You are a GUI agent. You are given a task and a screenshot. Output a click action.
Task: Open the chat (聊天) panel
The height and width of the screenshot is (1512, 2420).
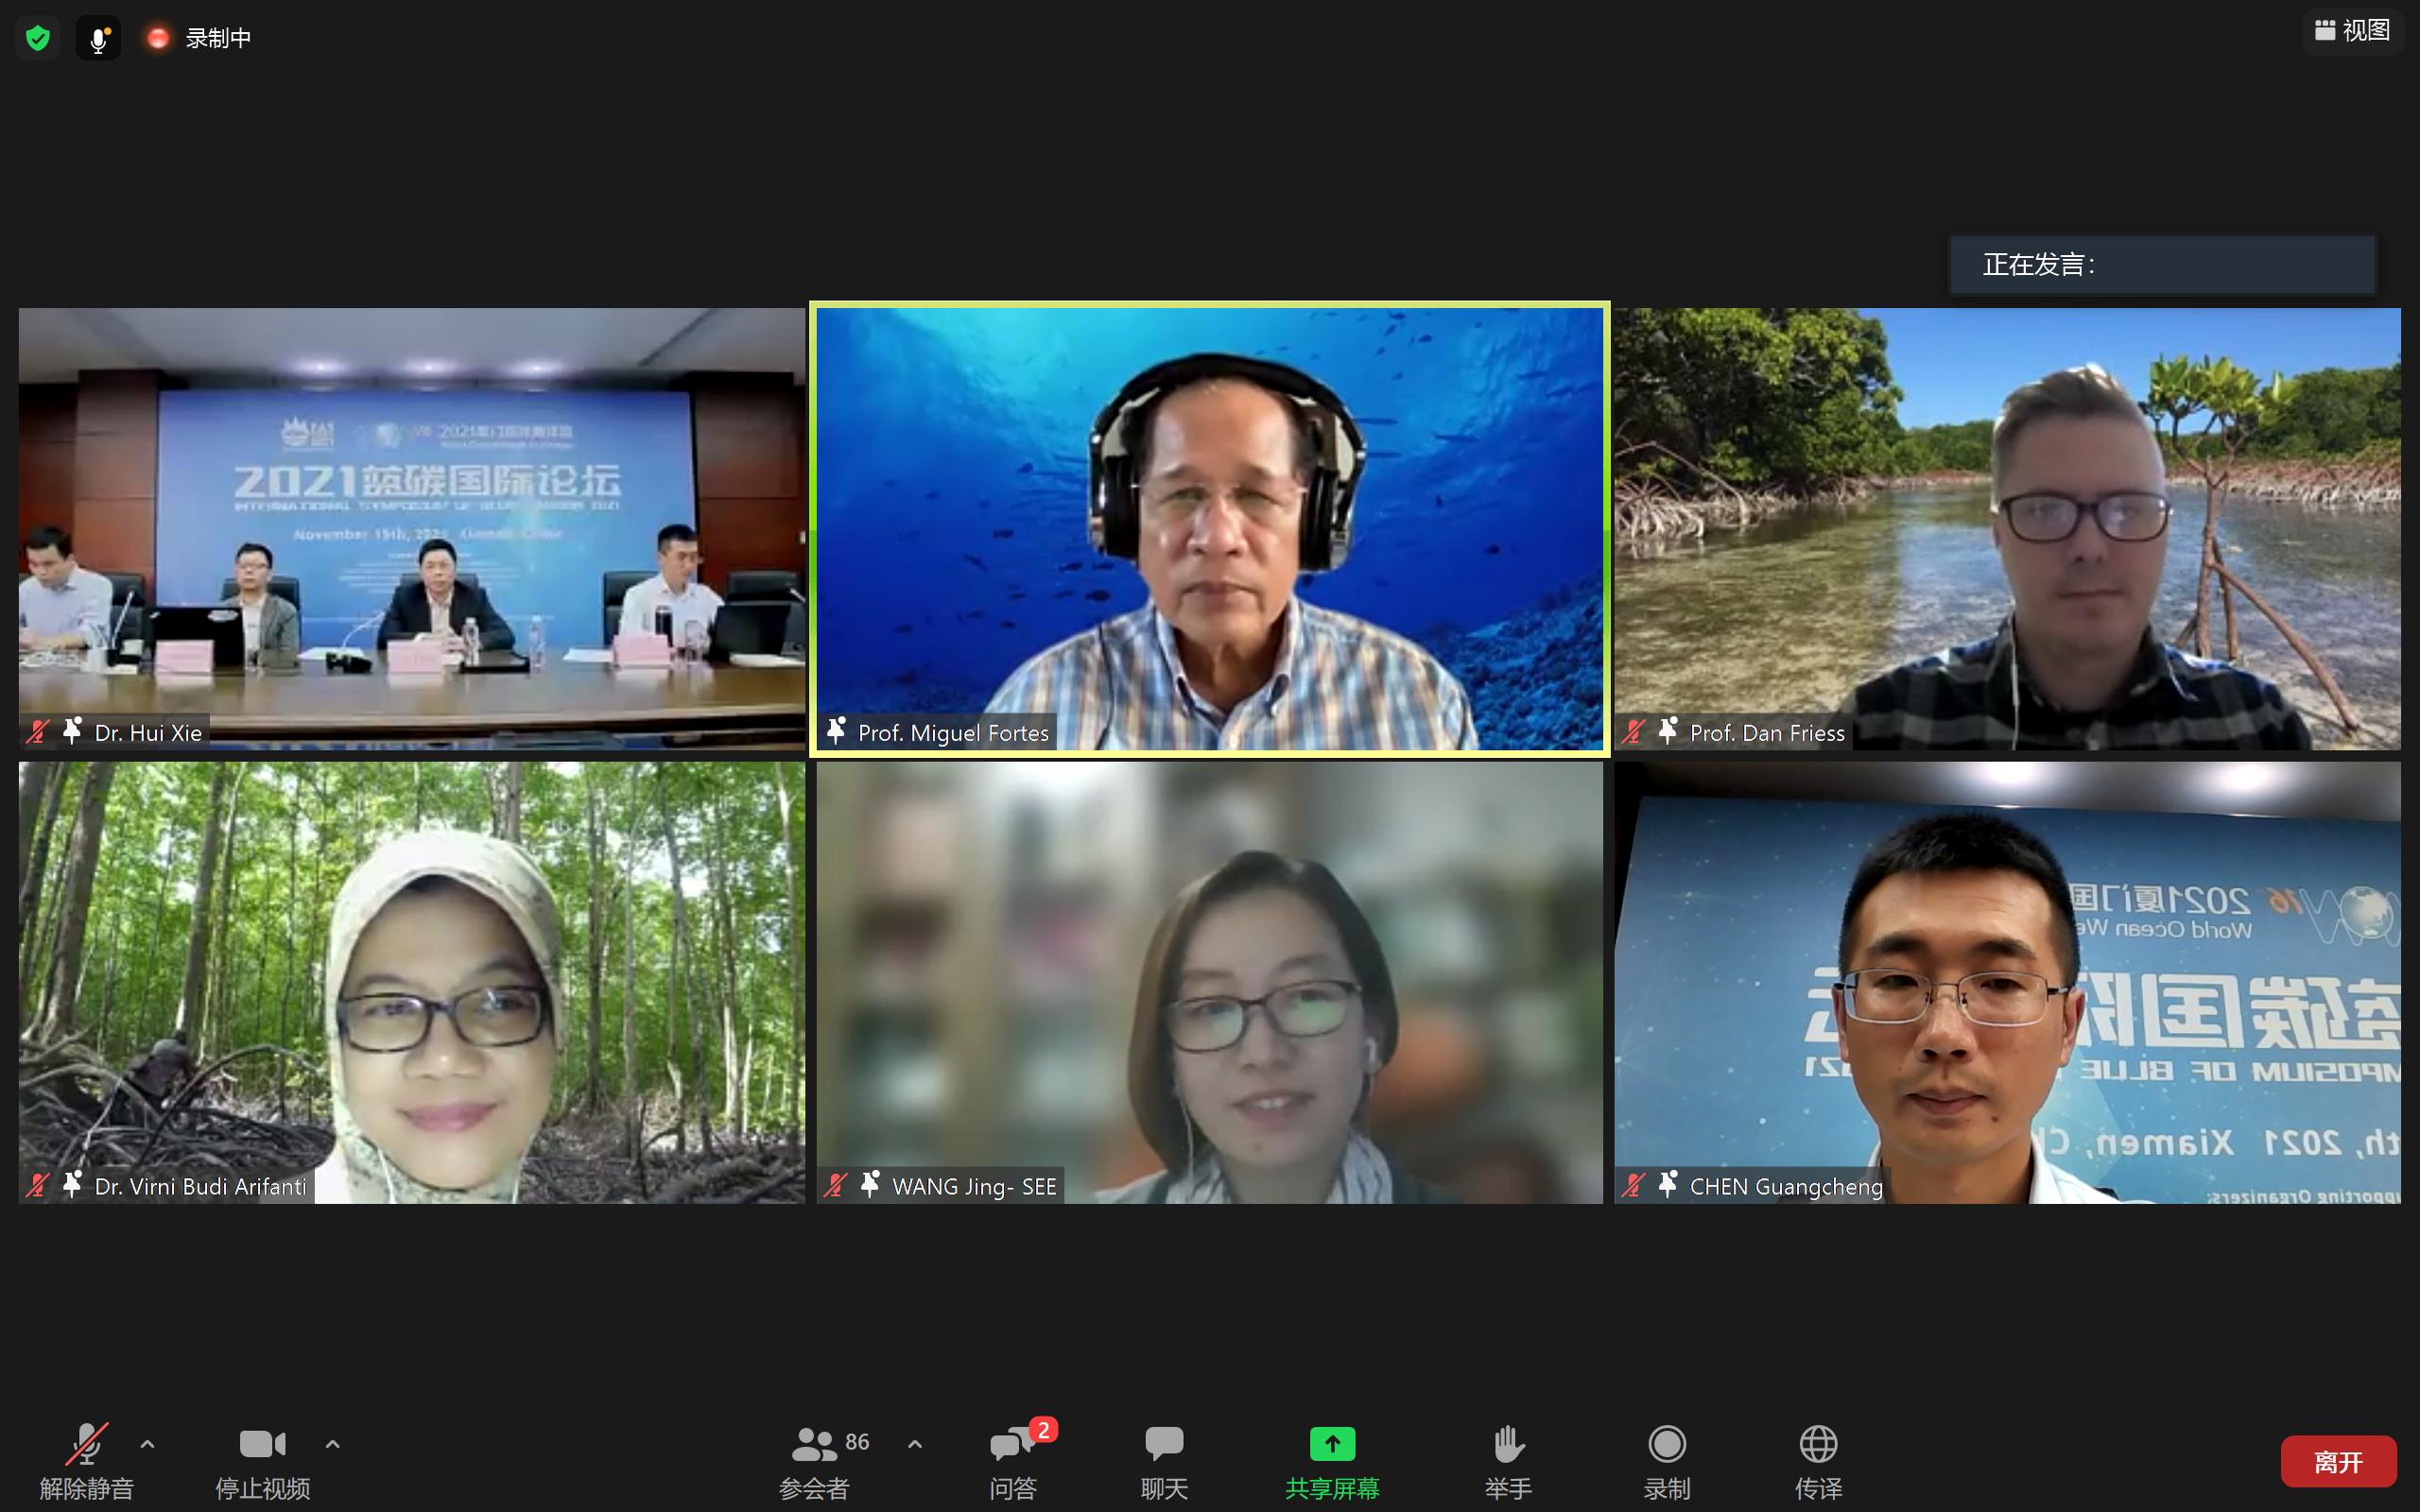pos(1164,1460)
